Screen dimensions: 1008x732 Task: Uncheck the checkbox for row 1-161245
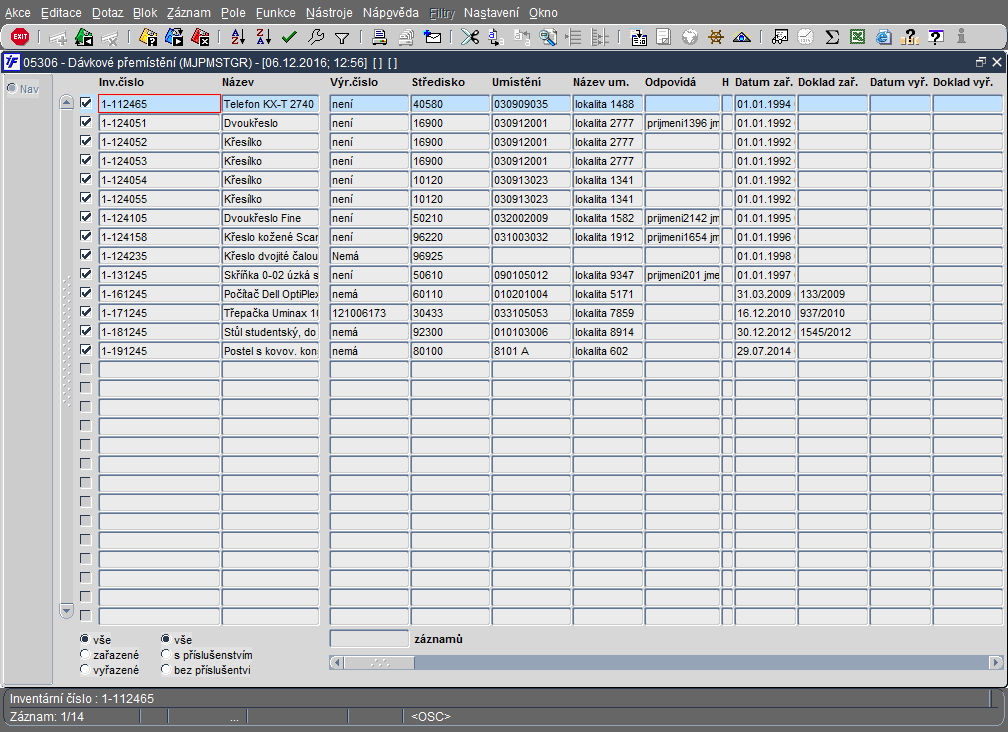tap(86, 293)
